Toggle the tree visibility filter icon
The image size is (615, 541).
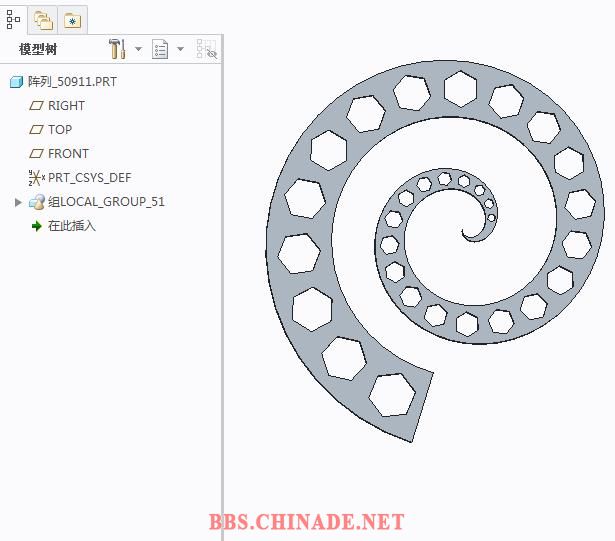[206, 49]
